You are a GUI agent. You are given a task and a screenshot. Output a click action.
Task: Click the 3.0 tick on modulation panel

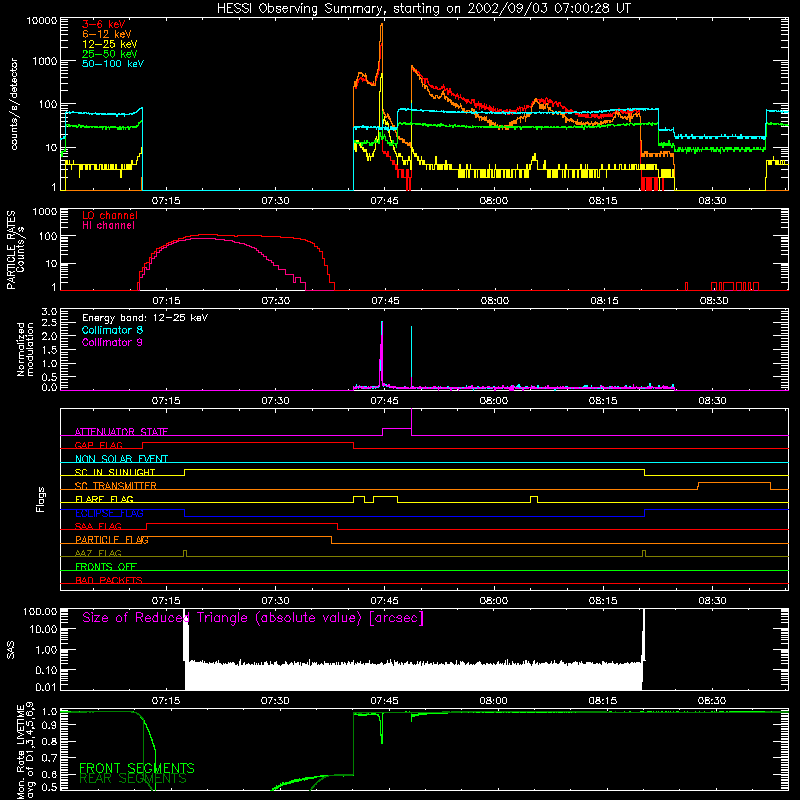click(x=49, y=311)
